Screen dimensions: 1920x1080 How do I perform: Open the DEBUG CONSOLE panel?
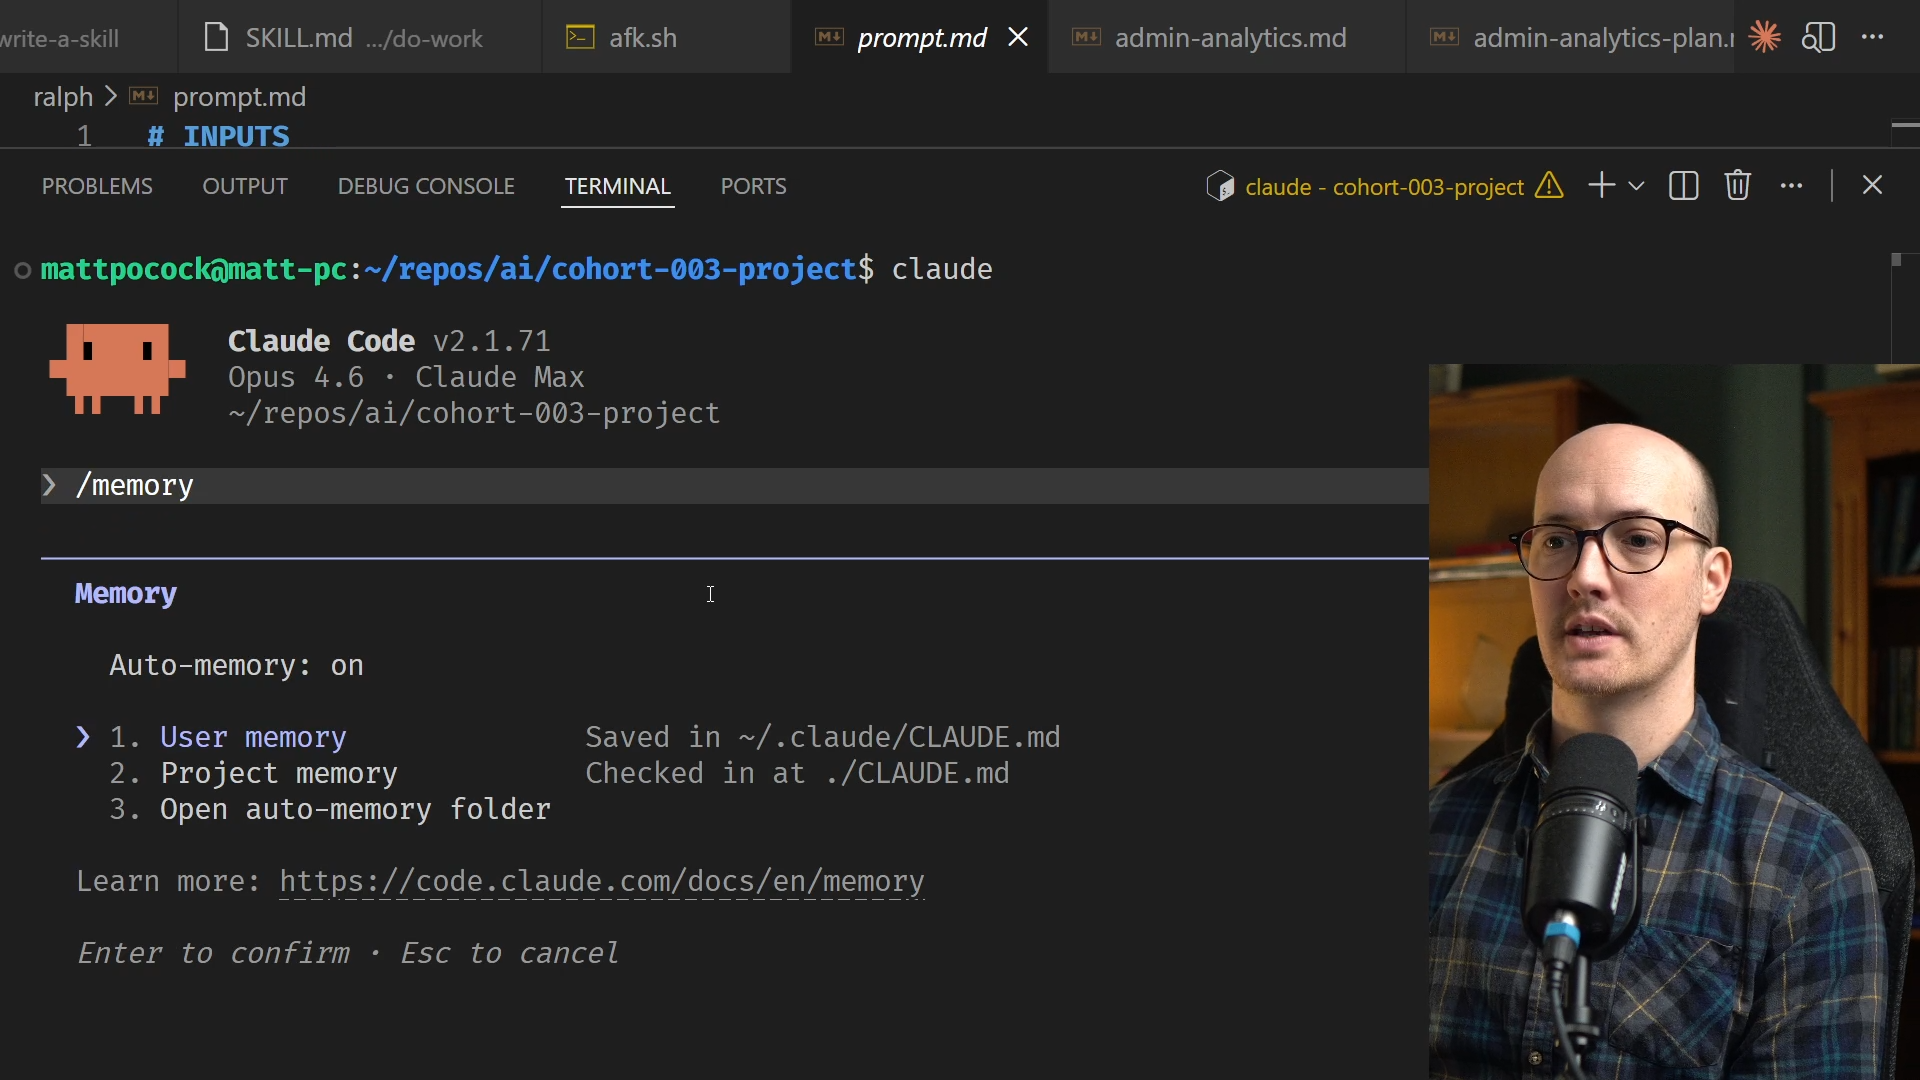[426, 187]
